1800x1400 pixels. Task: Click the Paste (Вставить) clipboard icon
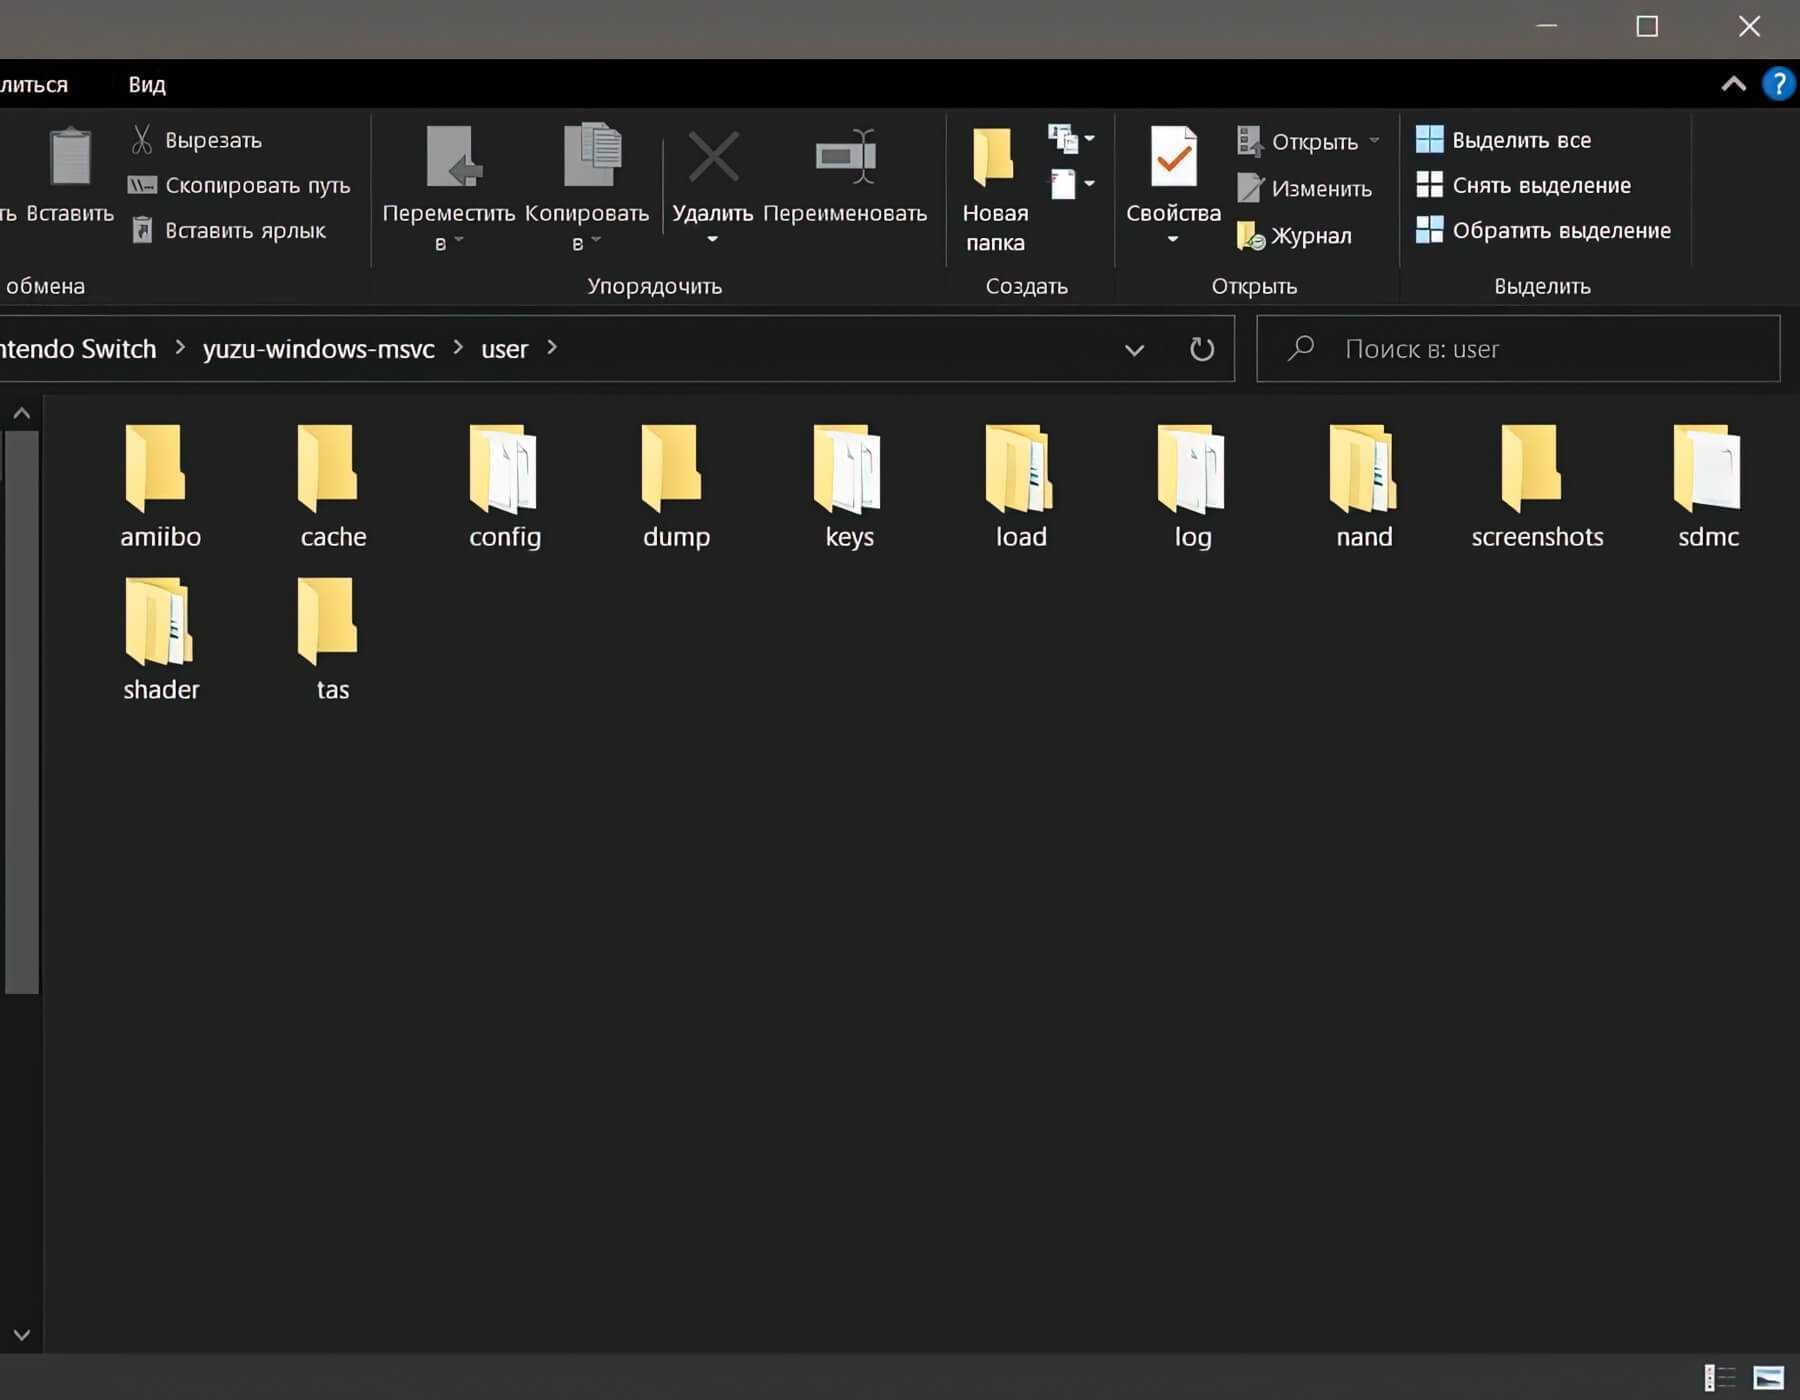(70, 160)
